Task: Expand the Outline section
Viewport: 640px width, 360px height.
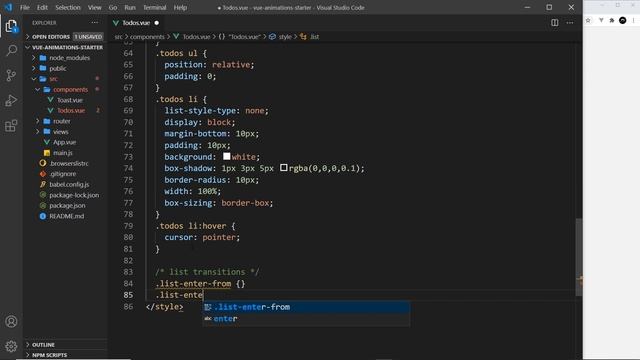Action: tap(64, 345)
